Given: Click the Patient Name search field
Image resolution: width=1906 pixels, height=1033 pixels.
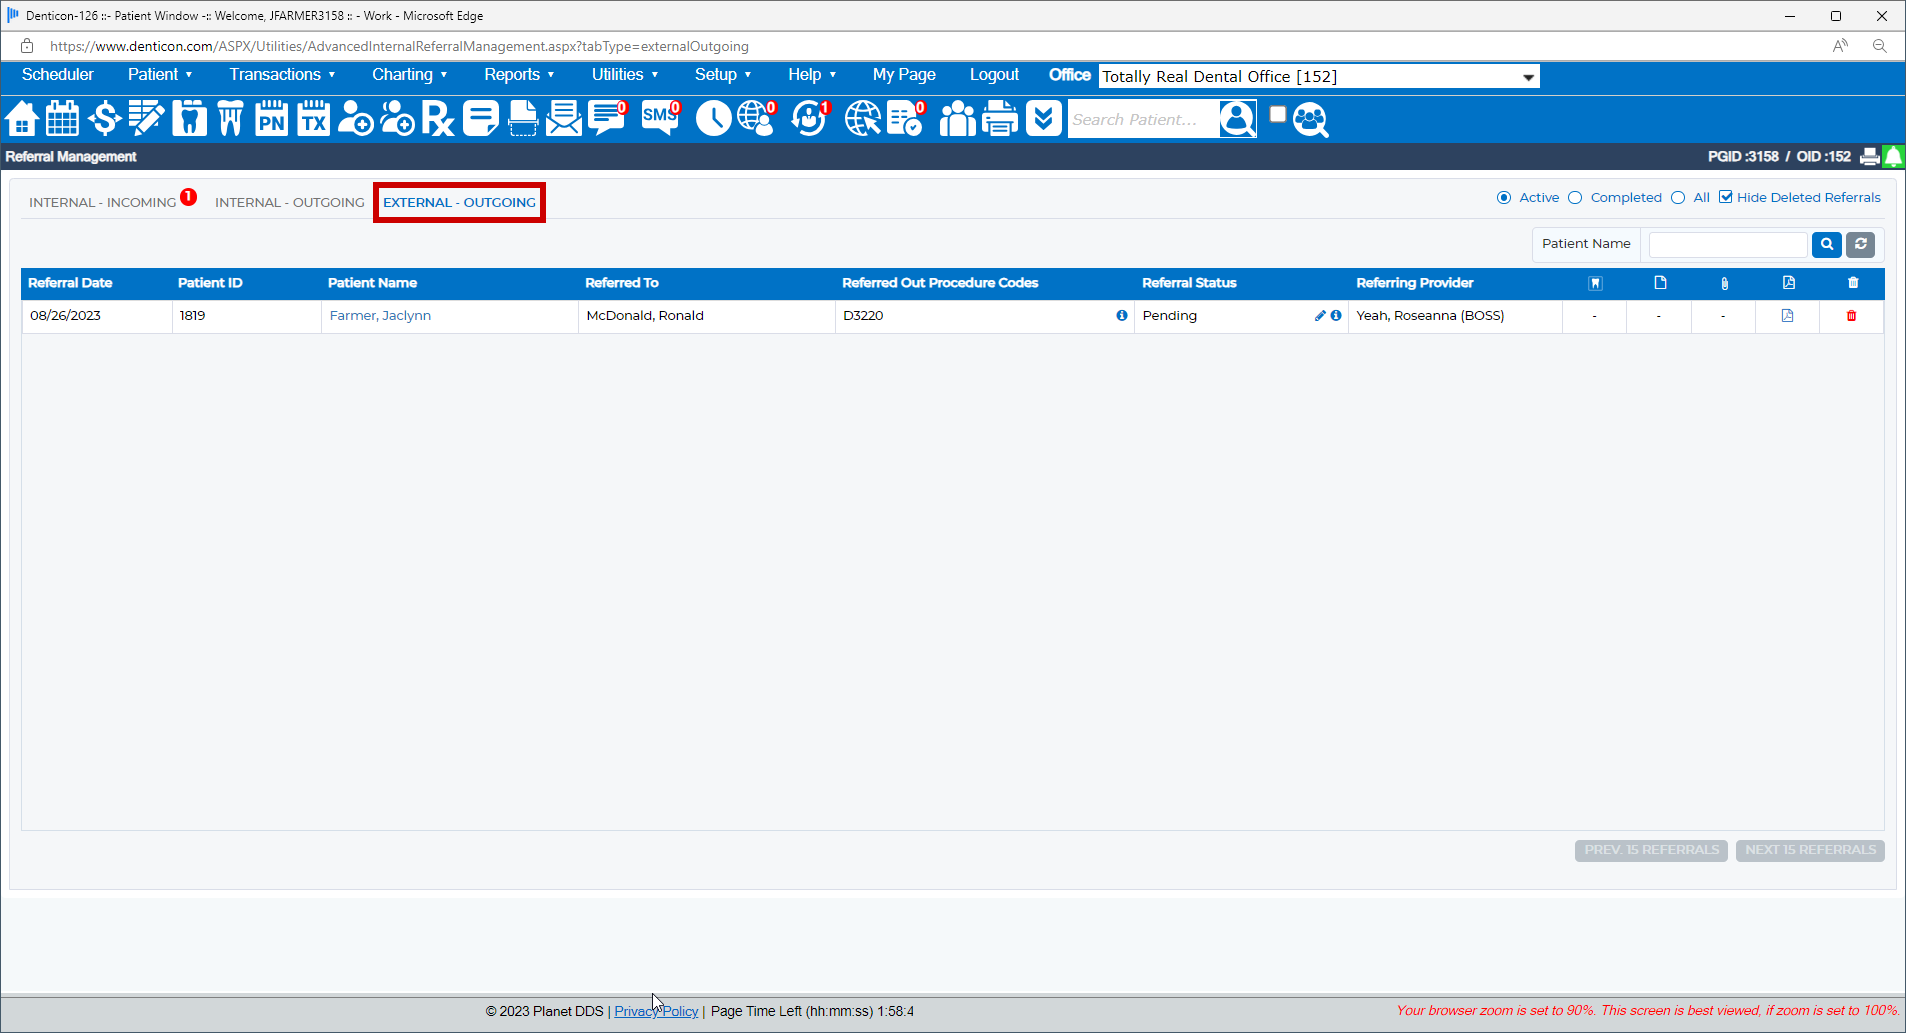Looking at the screenshot, I should [x=1727, y=244].
